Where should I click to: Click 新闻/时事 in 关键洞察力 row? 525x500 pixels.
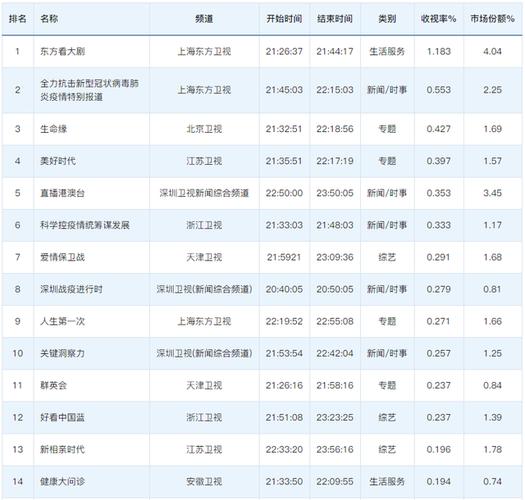click(387, 353)
